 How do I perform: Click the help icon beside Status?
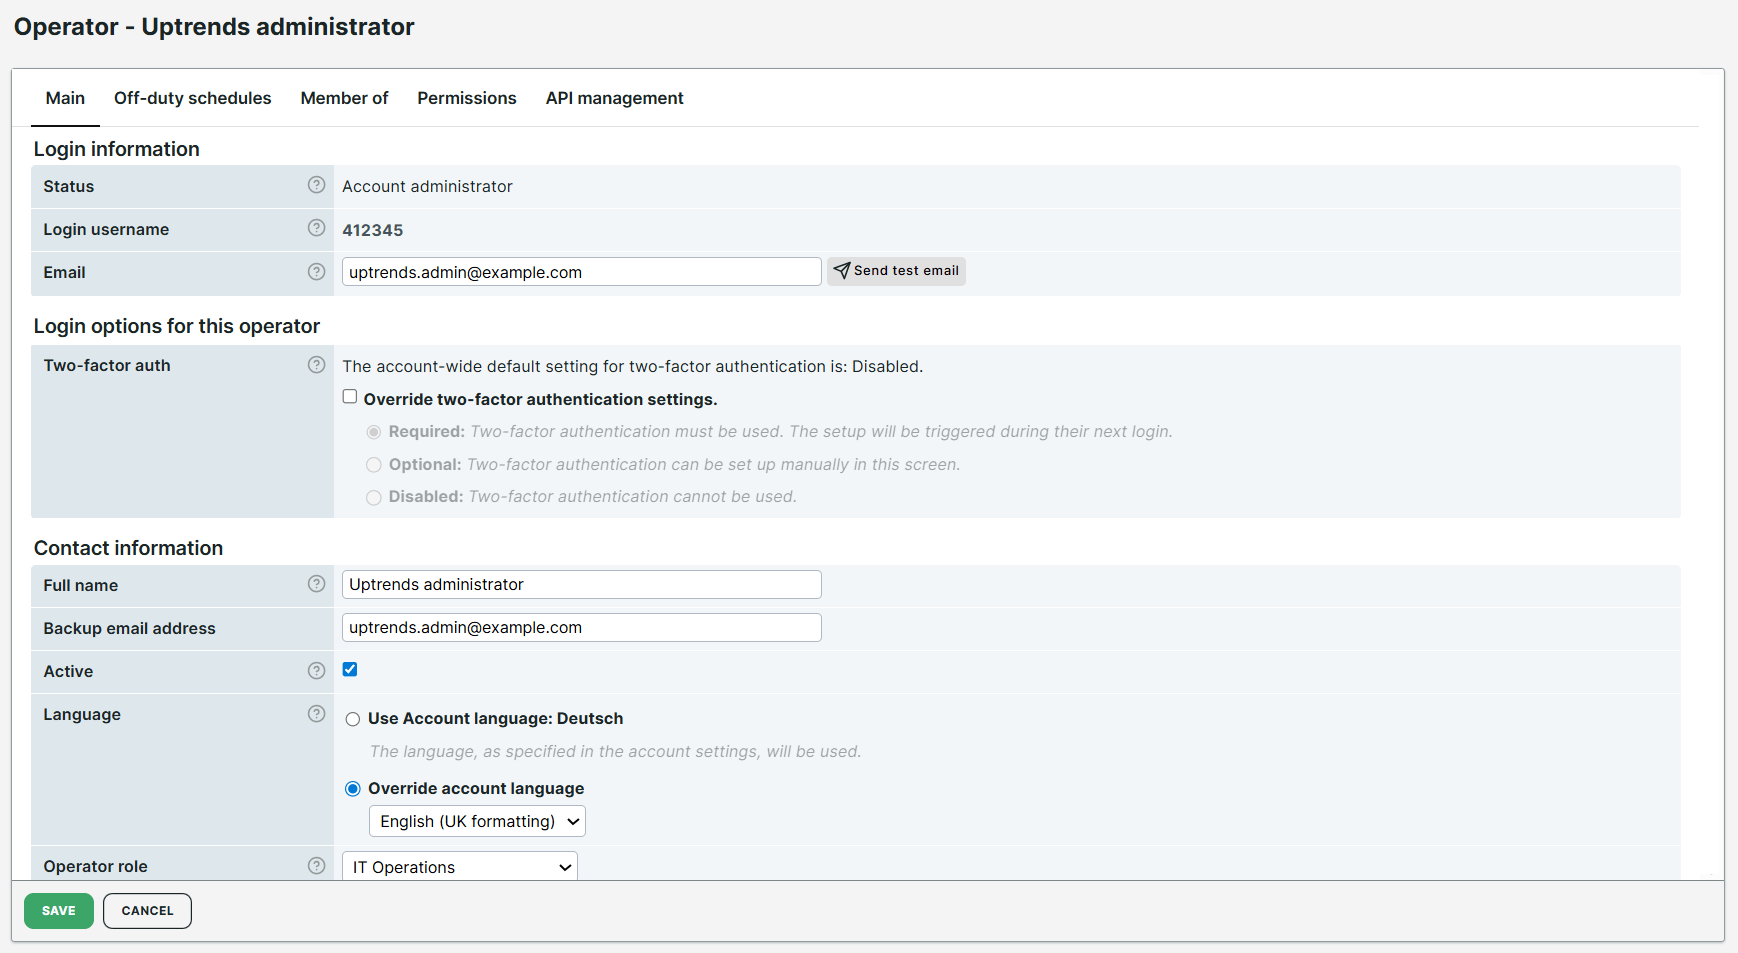point(316,185)
